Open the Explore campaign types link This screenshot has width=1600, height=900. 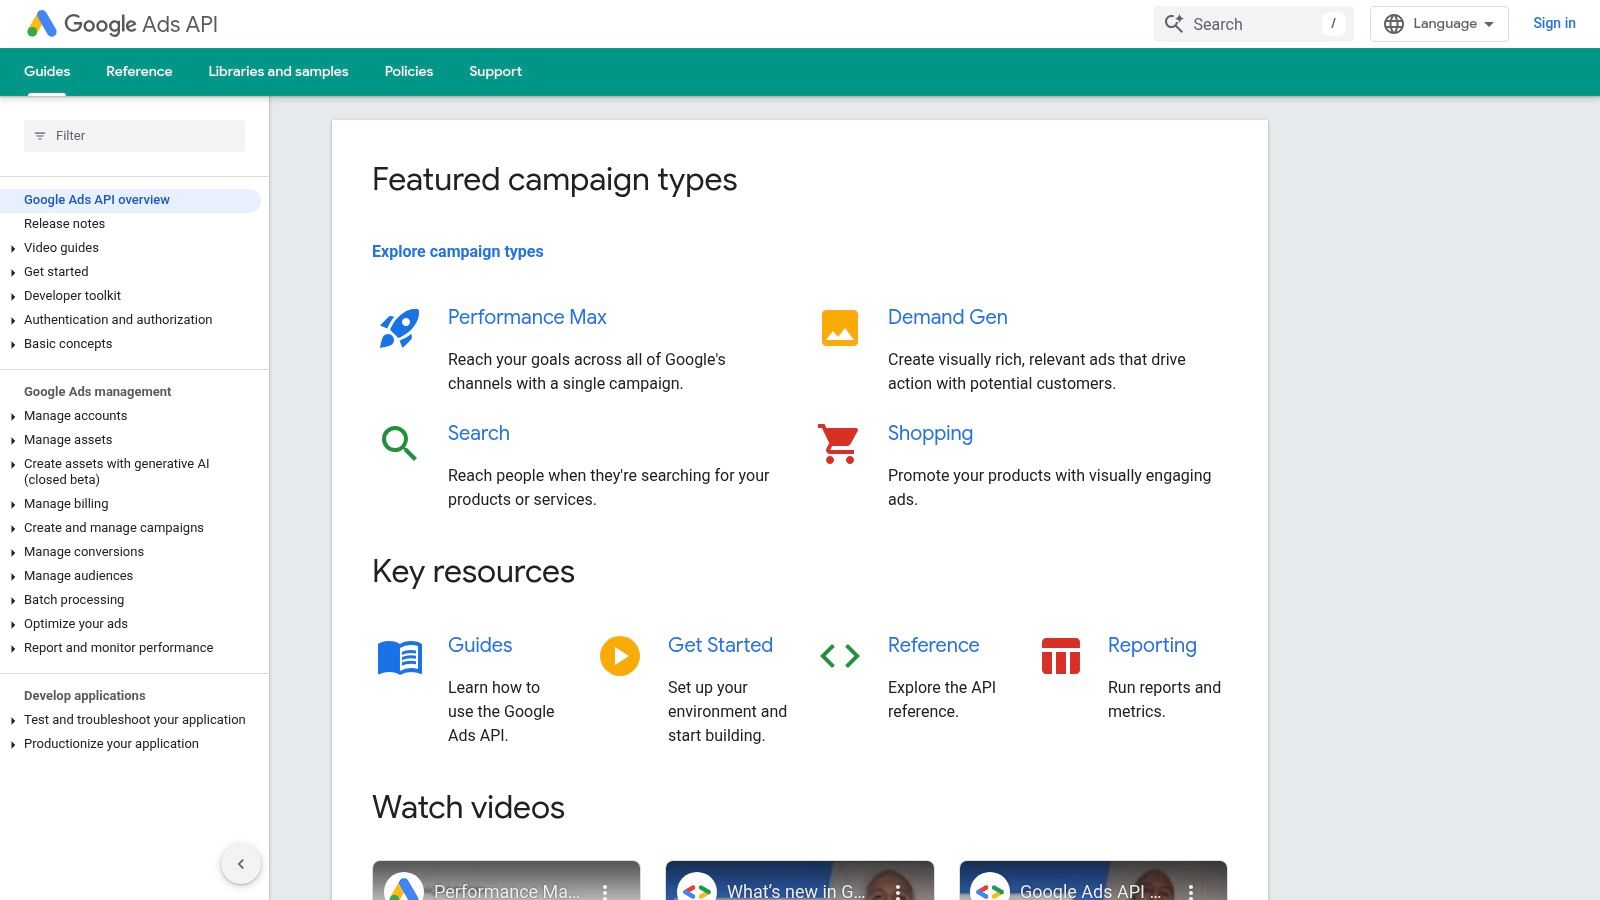457,251
